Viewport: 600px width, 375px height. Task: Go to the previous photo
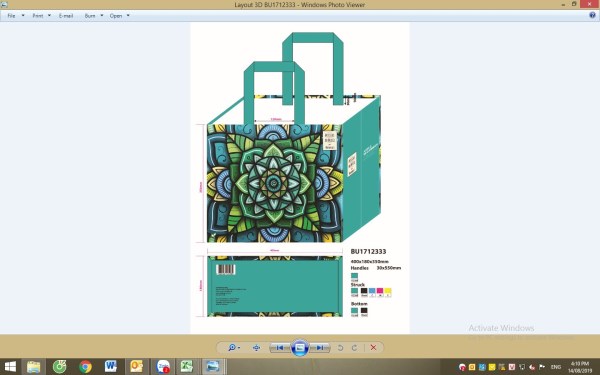[280, 347]
